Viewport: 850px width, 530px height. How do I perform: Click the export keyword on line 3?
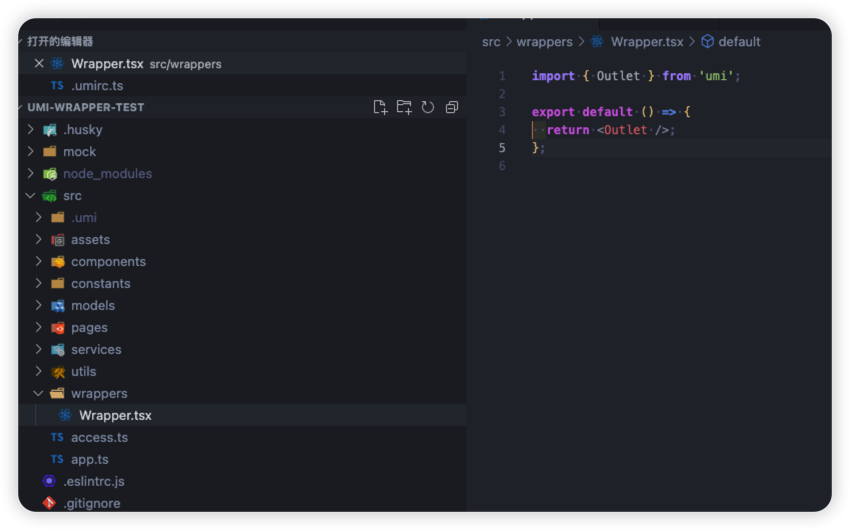(x=553, y=112)
